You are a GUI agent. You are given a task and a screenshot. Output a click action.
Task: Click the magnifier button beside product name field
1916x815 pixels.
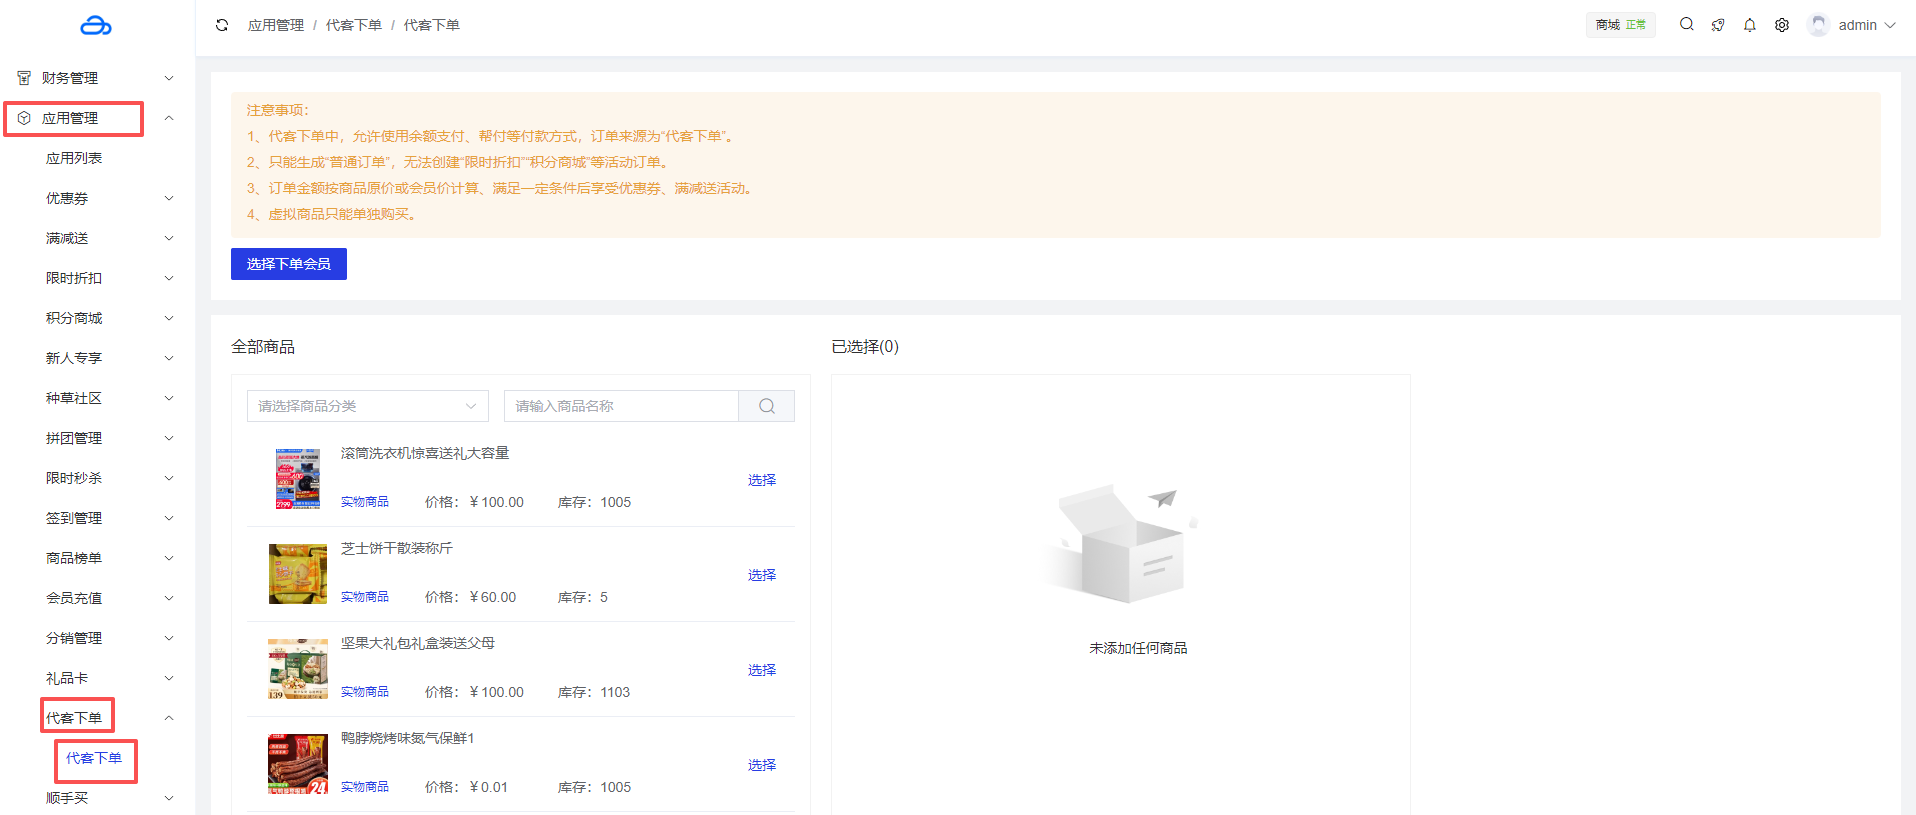coord(766,406)
